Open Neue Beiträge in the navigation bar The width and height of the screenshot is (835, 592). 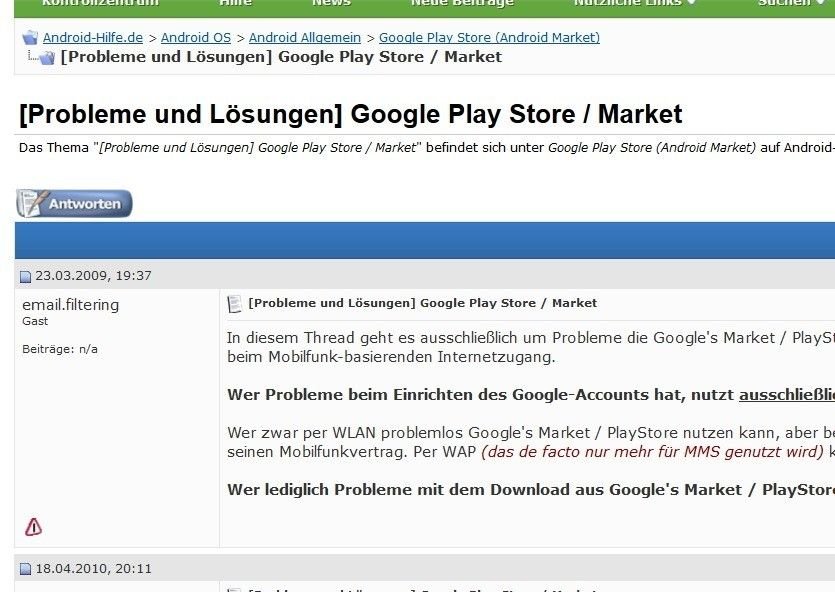tap(462, 3)
